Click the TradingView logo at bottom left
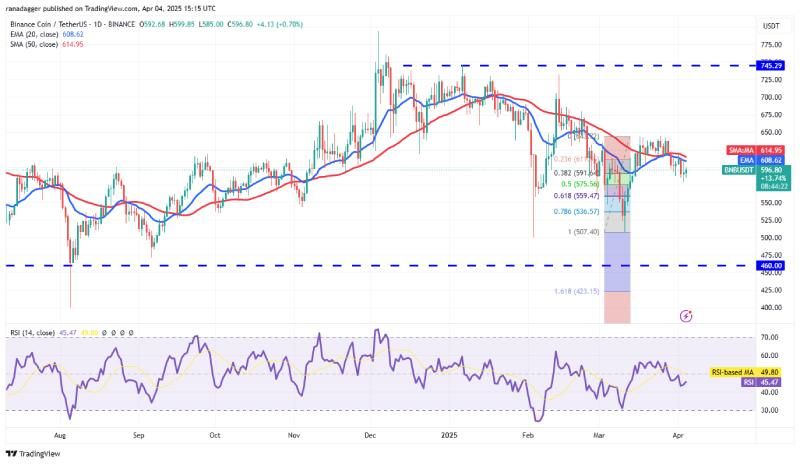The width and height of the screenshot is (800, 464). click(33, 453)
